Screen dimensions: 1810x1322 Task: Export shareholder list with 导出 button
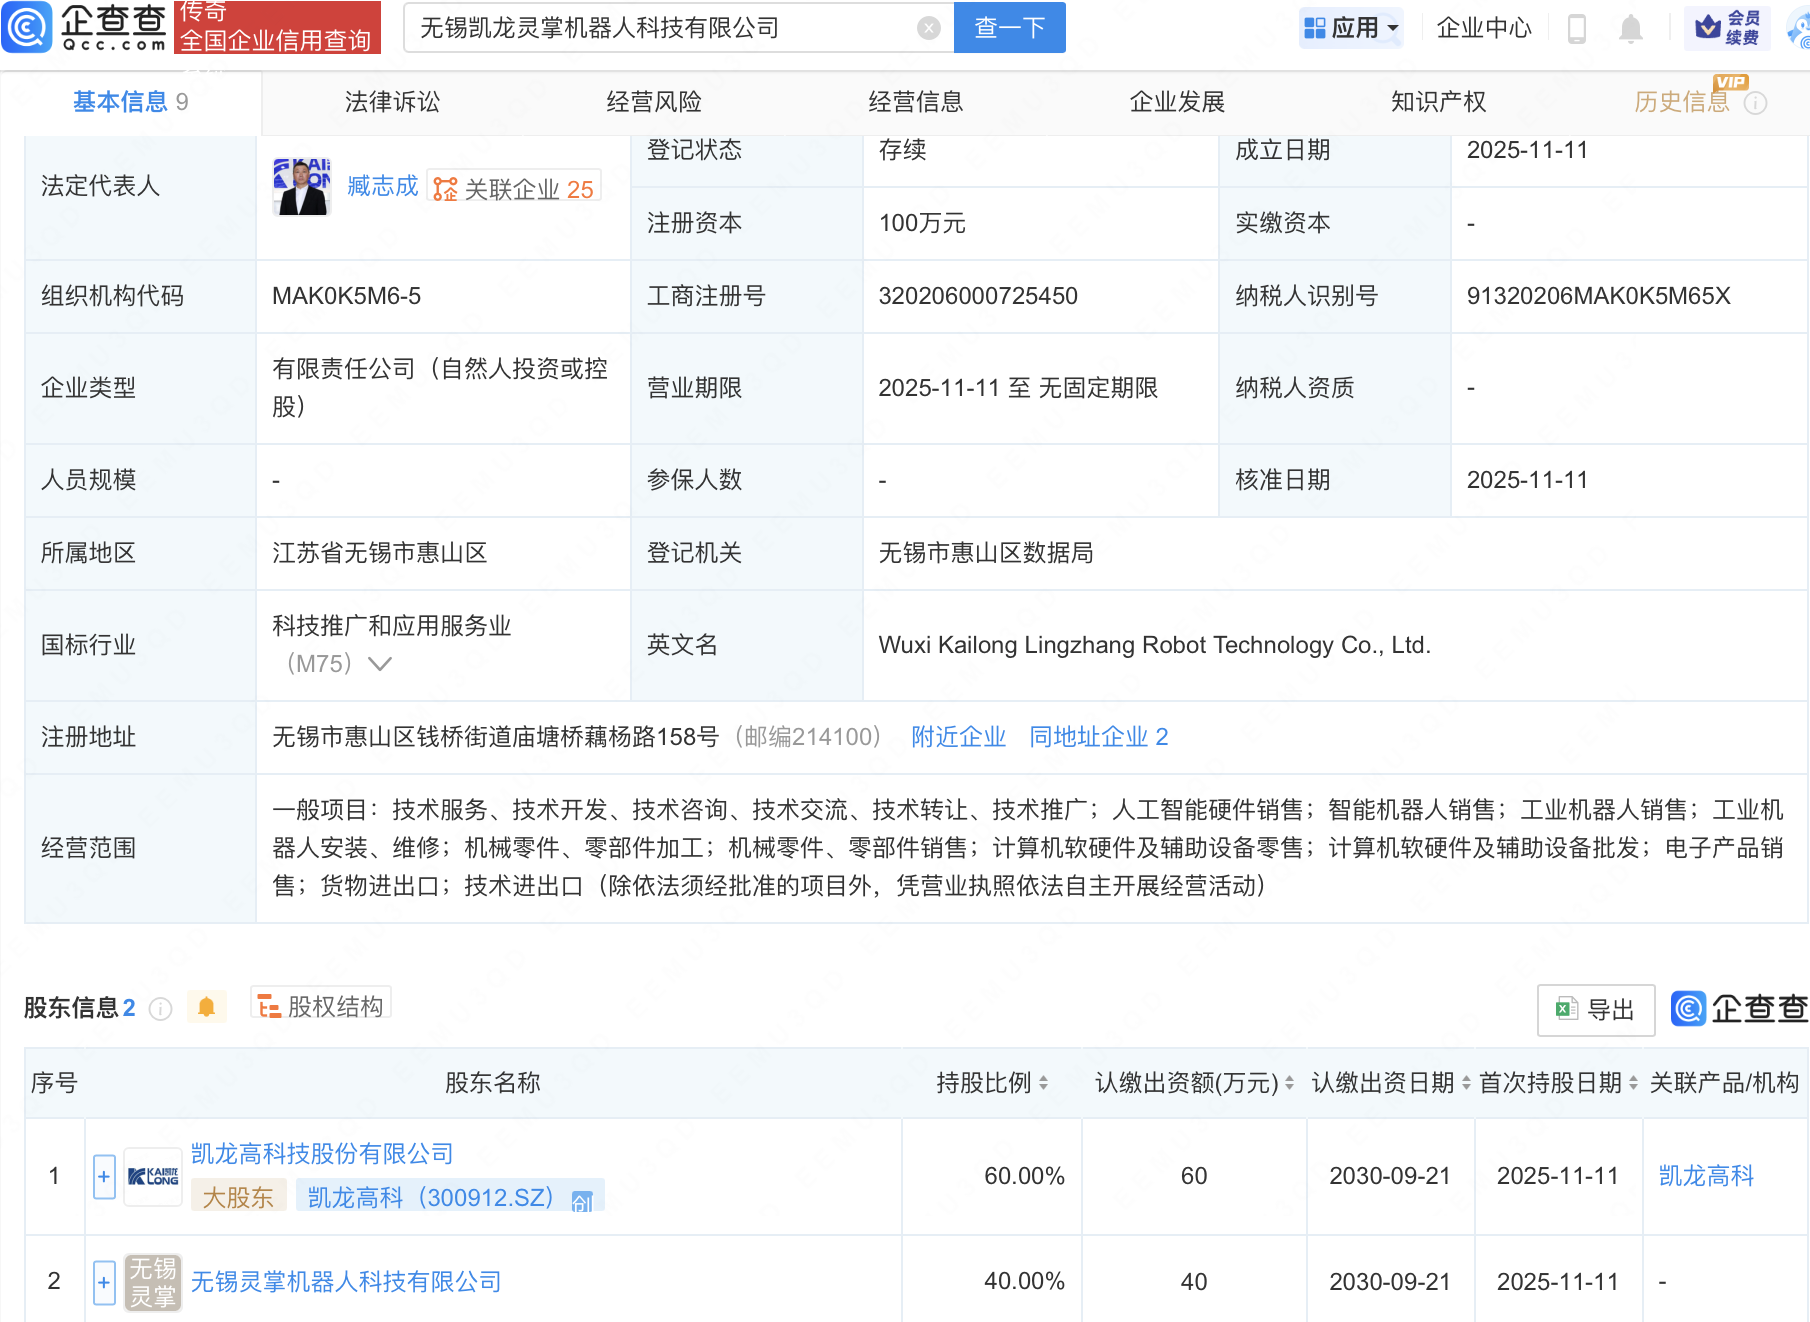coord(1595,1009)
